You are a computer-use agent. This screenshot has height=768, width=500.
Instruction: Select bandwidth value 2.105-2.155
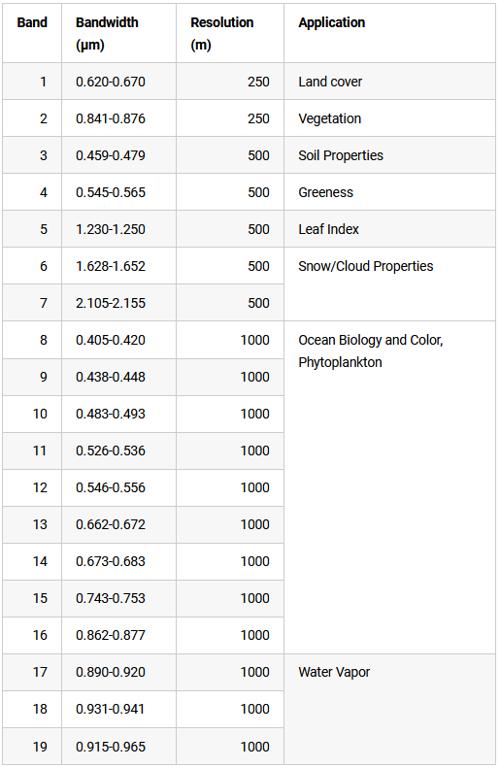(x=111, y=303)
